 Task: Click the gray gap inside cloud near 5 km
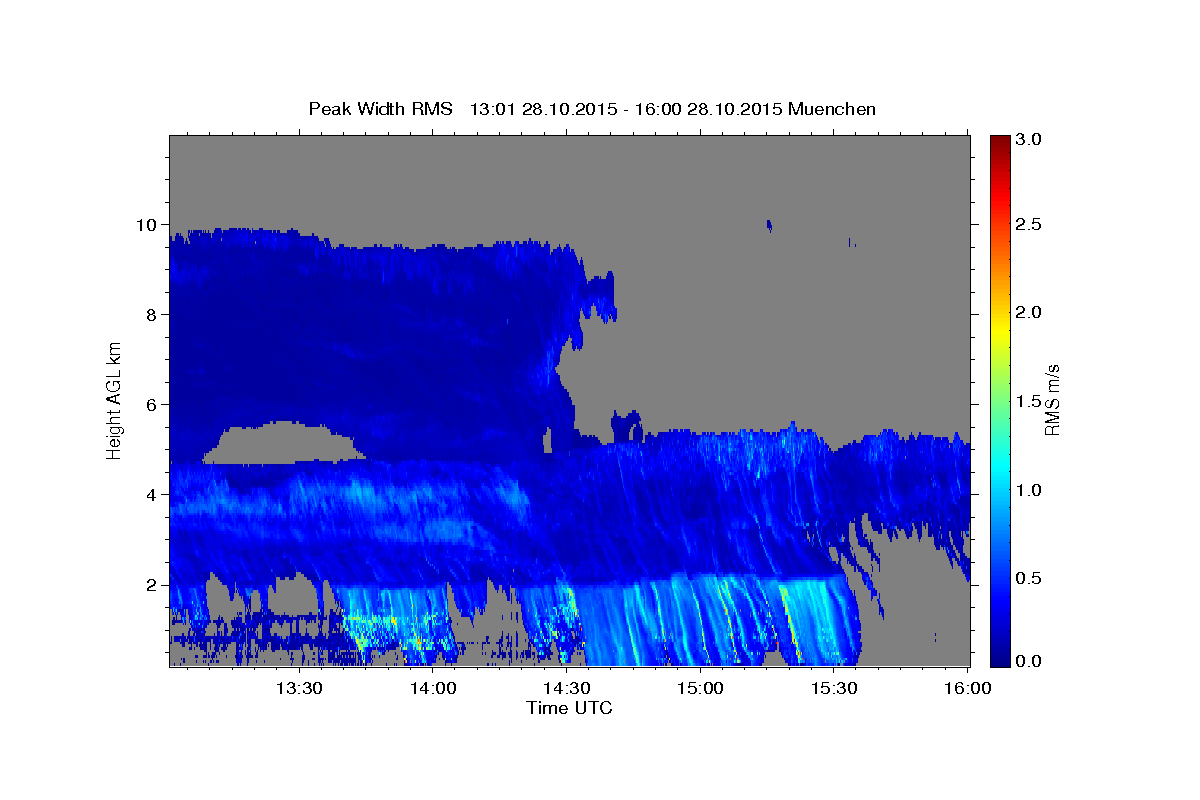coord(280,442)
